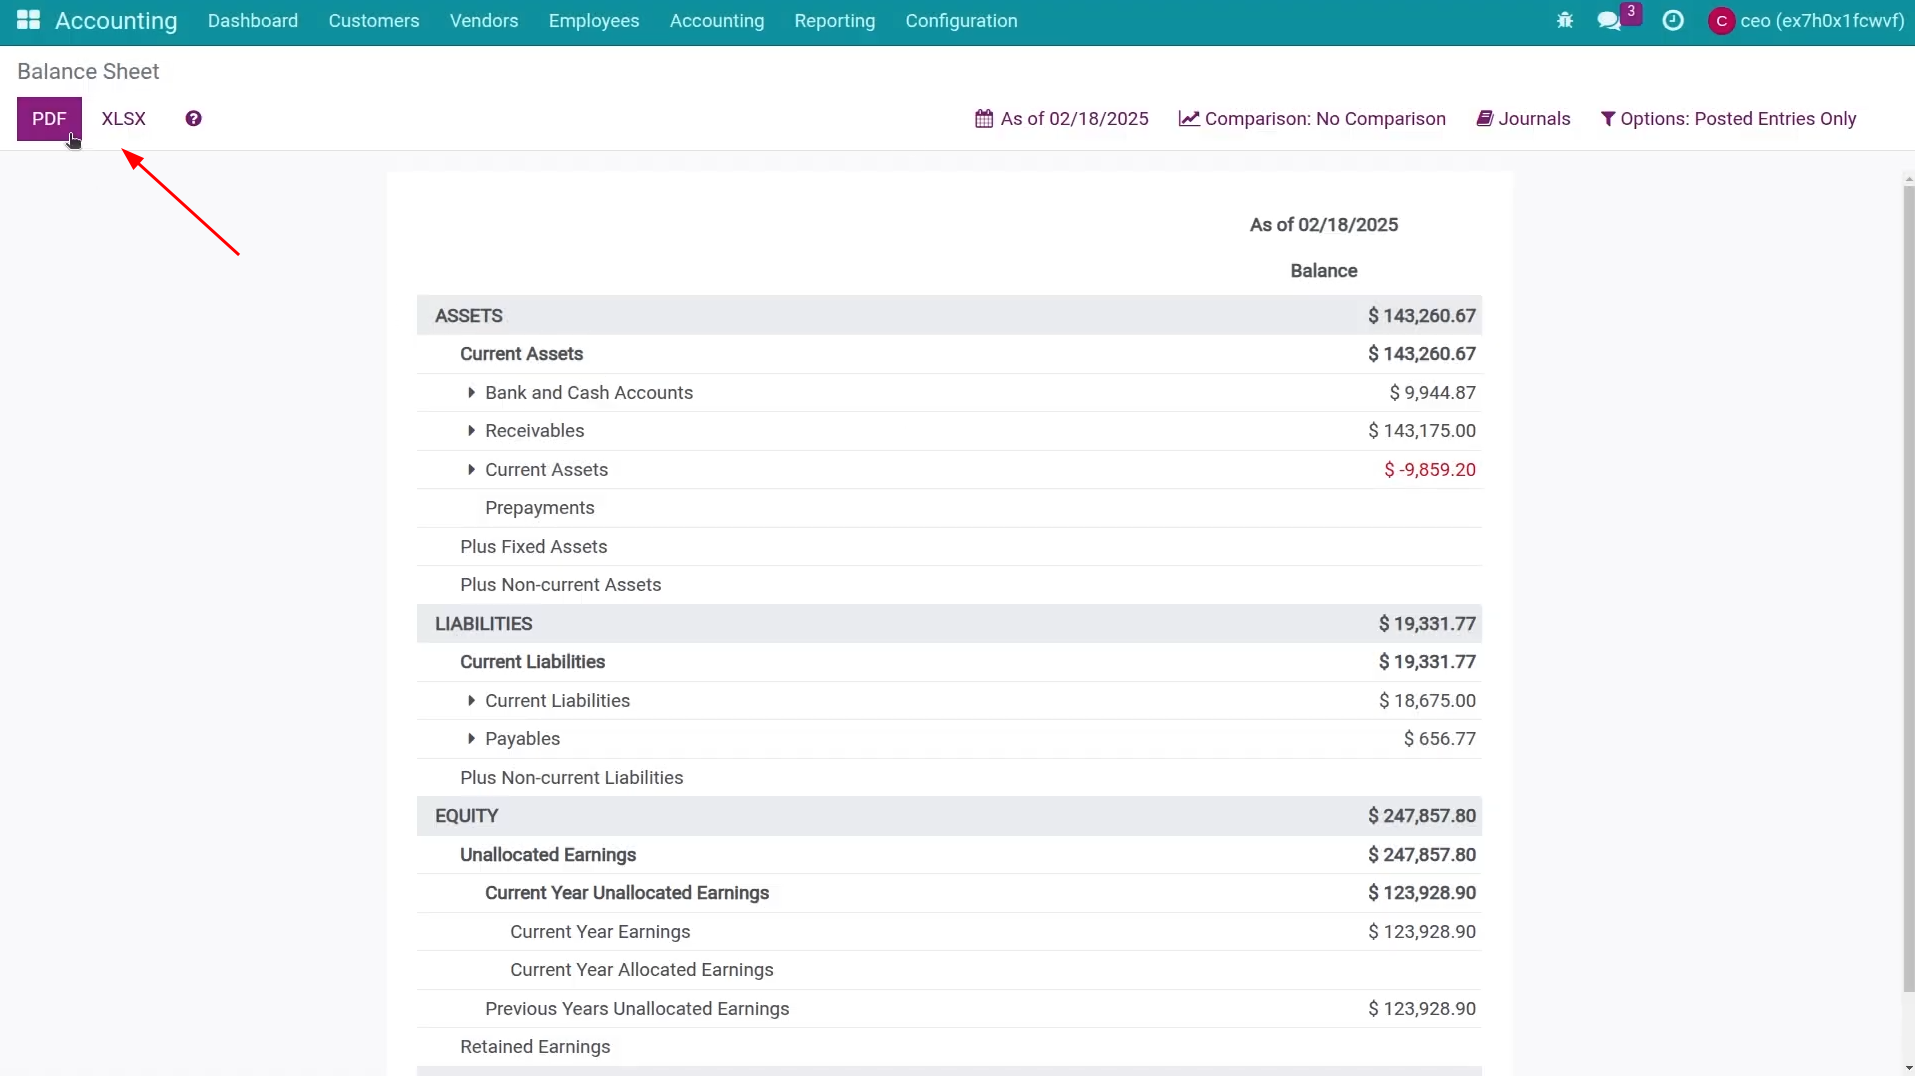Open the apps grid home menu icon

click(x=28, y=20)
